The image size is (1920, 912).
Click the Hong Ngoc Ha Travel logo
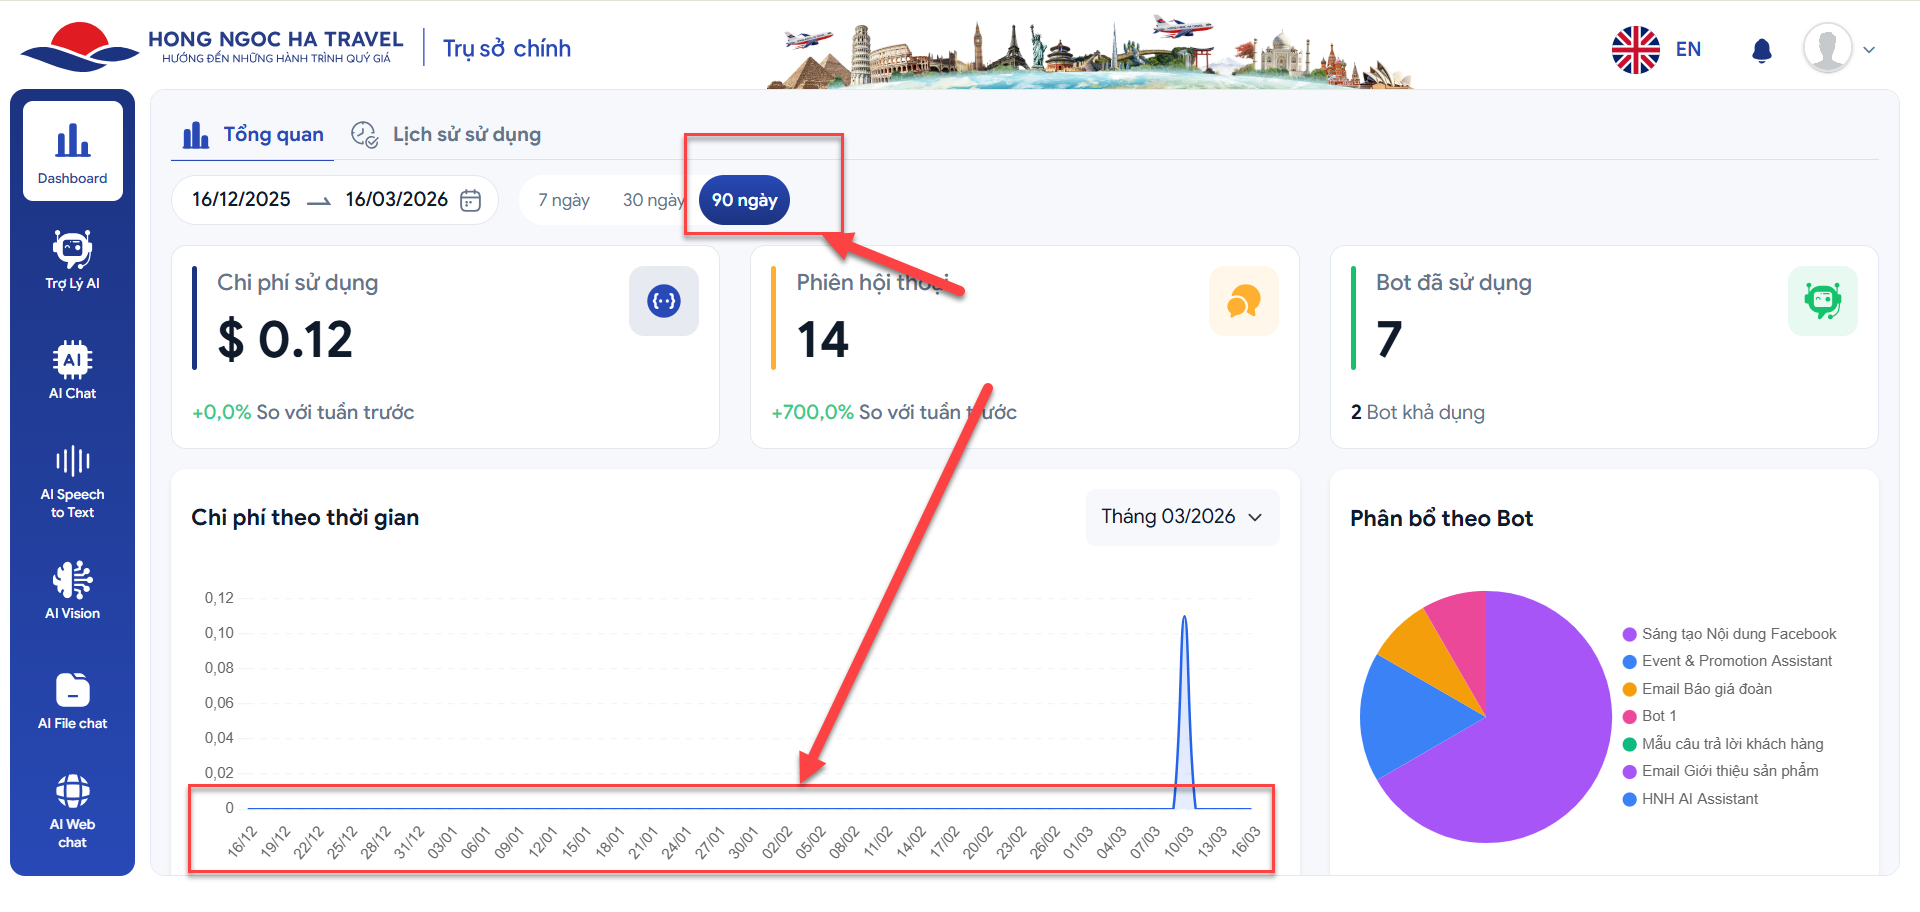[x=212, y=47]
